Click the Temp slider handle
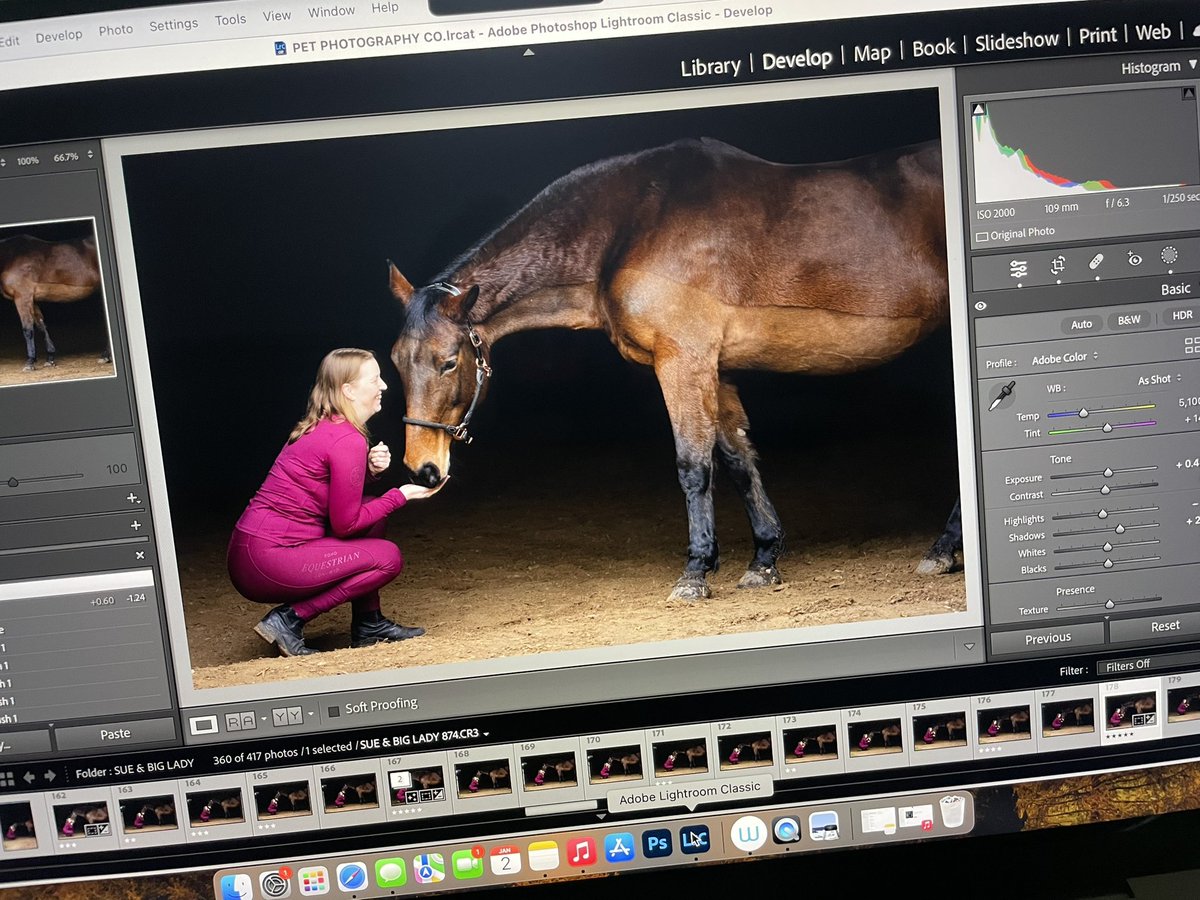The width and height of the screenshot is (1200, 900). (1082, 412)
